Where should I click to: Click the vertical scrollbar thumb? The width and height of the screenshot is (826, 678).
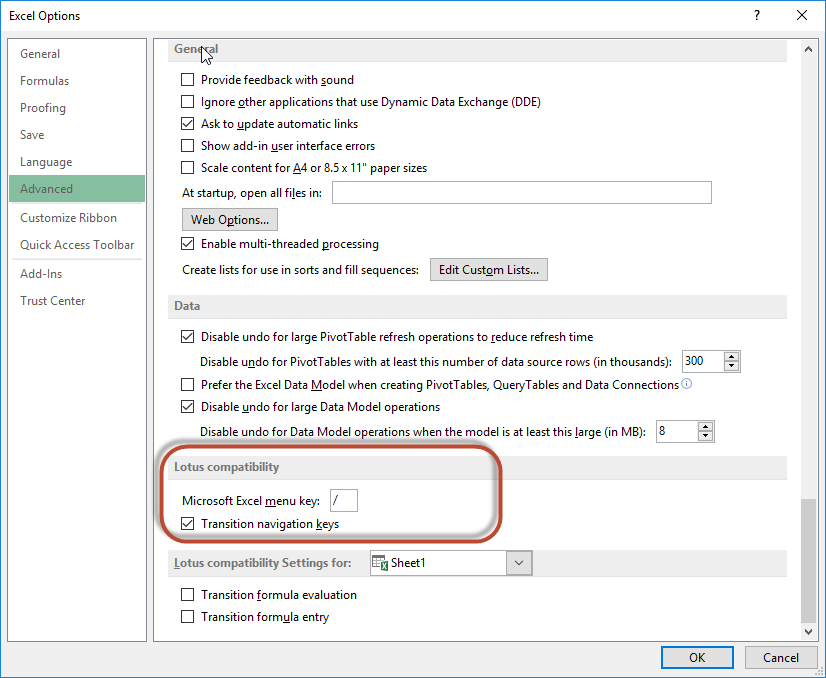pos(808,561)
